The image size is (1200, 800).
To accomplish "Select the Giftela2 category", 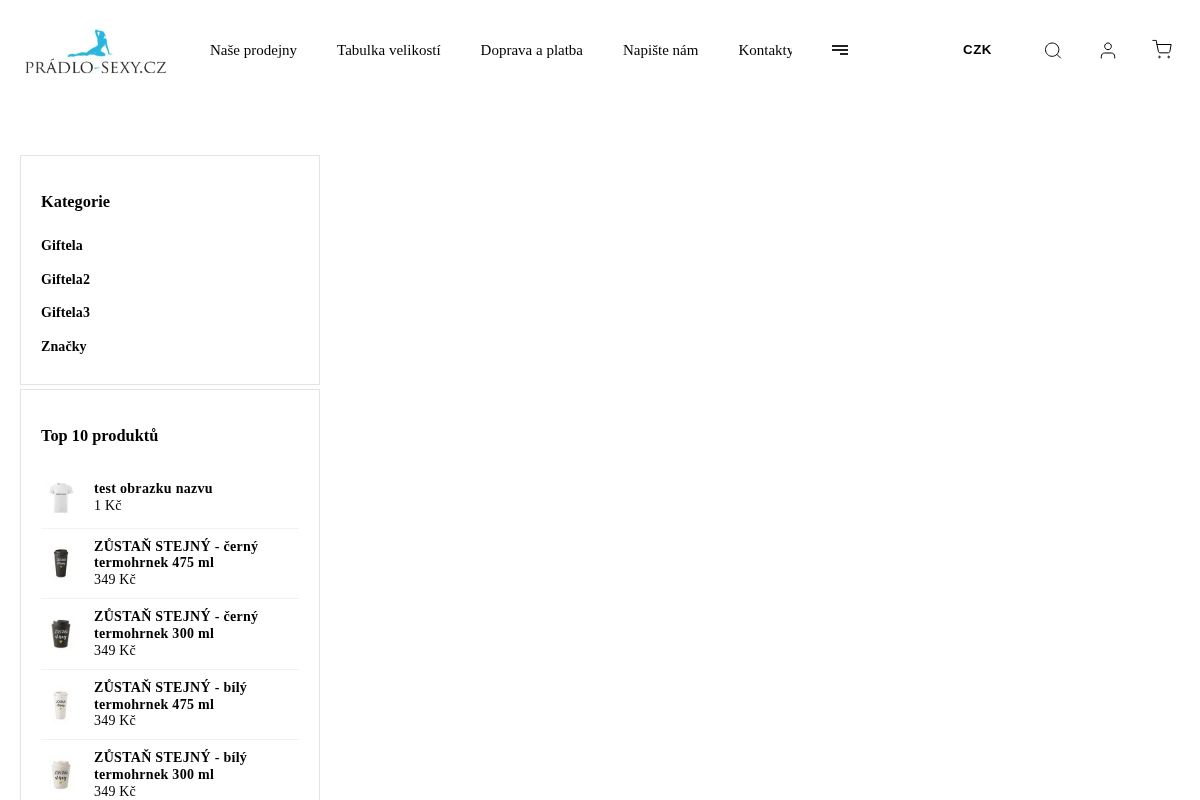I will (65, 280).
